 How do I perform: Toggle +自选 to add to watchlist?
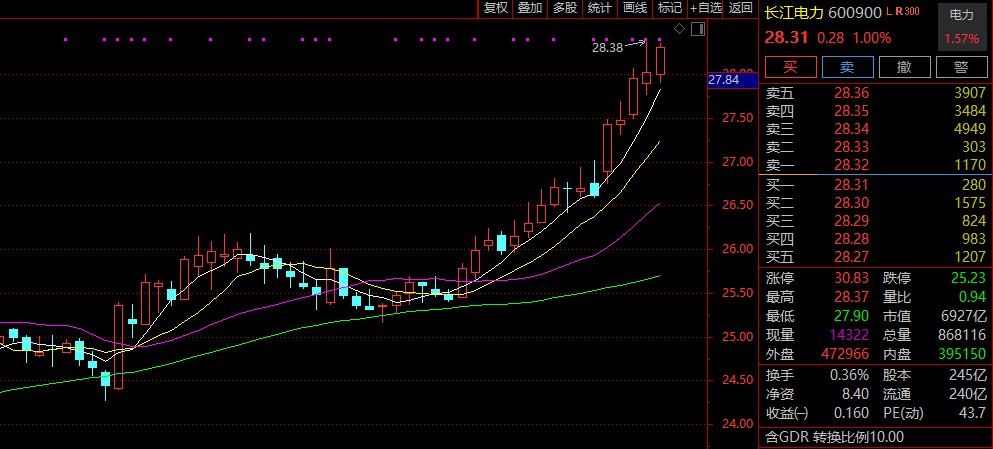pyautogui.click(x=706, y=8)
